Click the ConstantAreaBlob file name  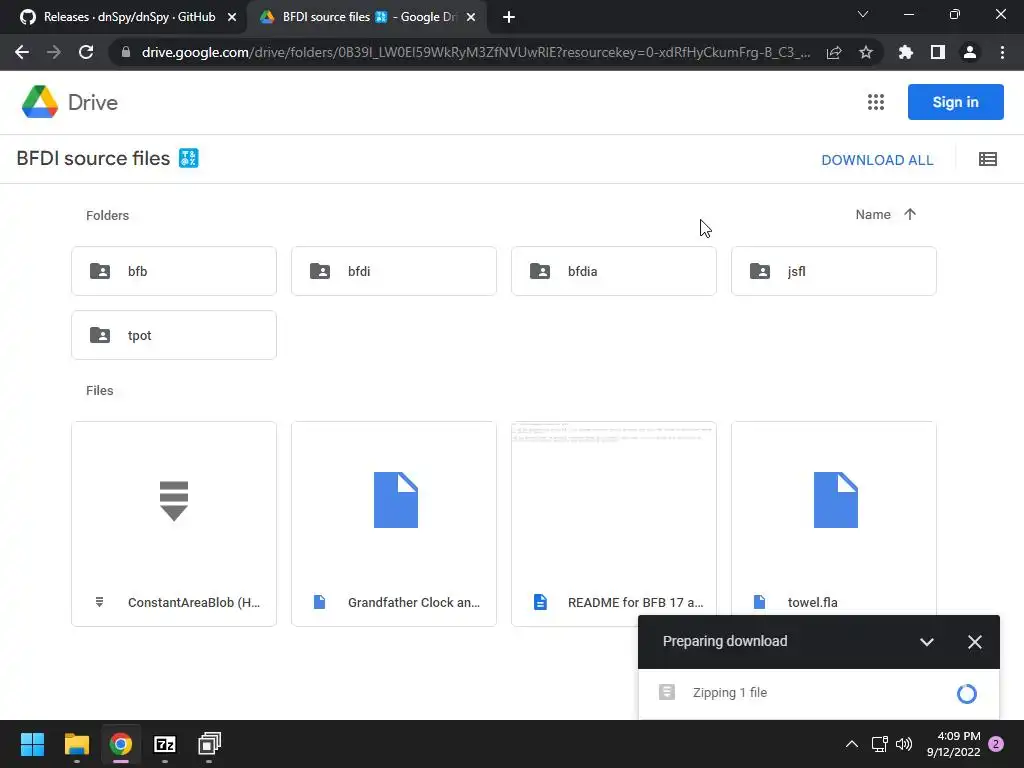click(194, 602)
